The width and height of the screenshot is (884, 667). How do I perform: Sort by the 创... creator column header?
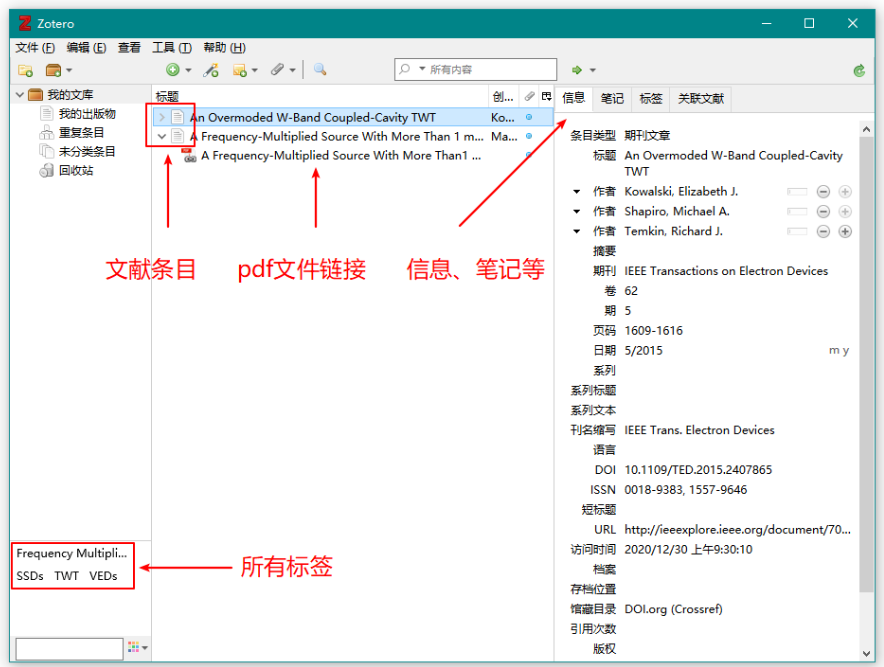503,96
